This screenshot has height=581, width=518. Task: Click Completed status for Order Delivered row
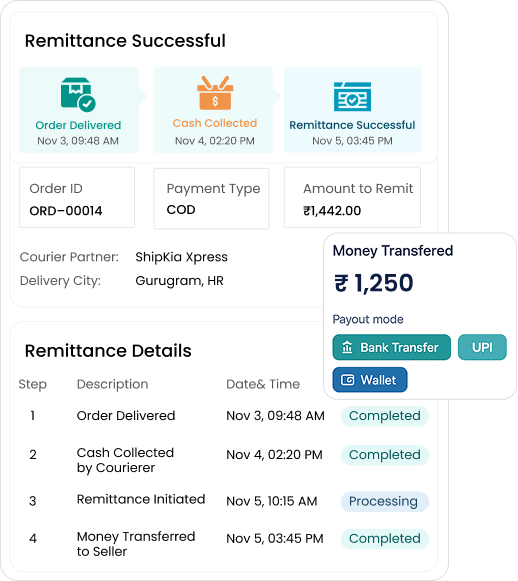click(x=385, y=416)
